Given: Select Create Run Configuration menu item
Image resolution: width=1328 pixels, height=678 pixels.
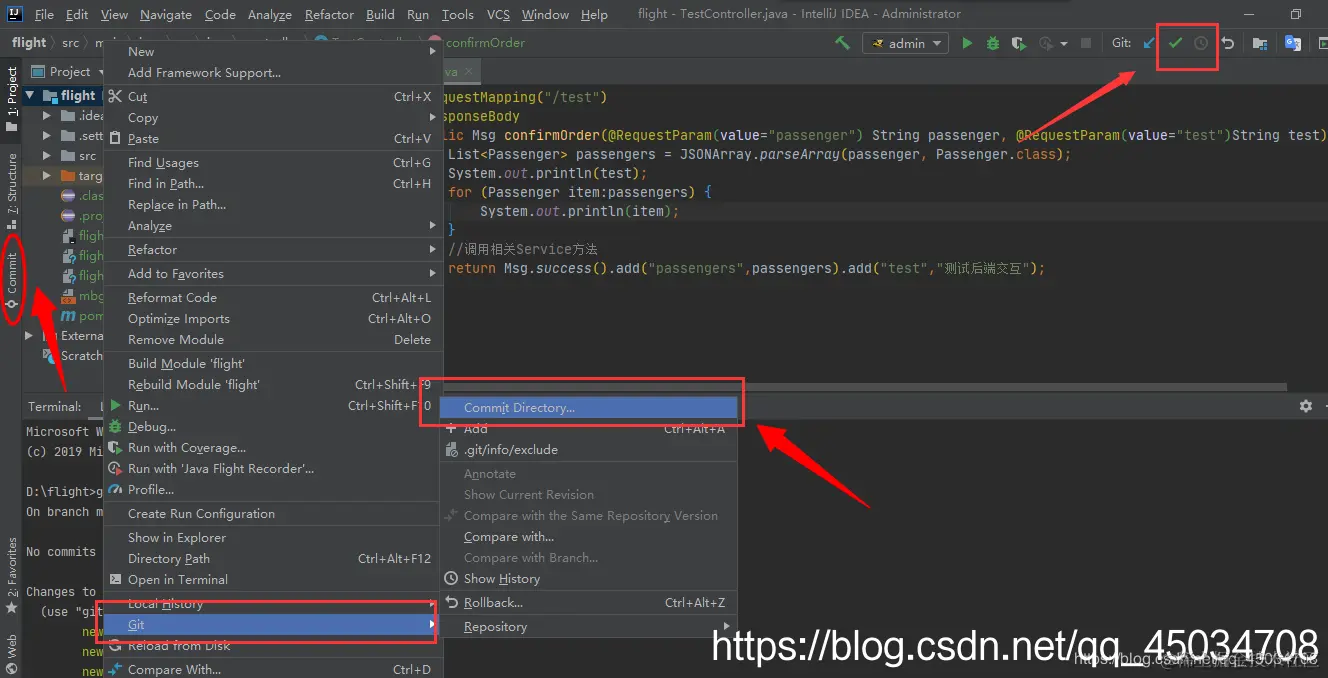Looking at the screenshot, I should click(272, 513).
